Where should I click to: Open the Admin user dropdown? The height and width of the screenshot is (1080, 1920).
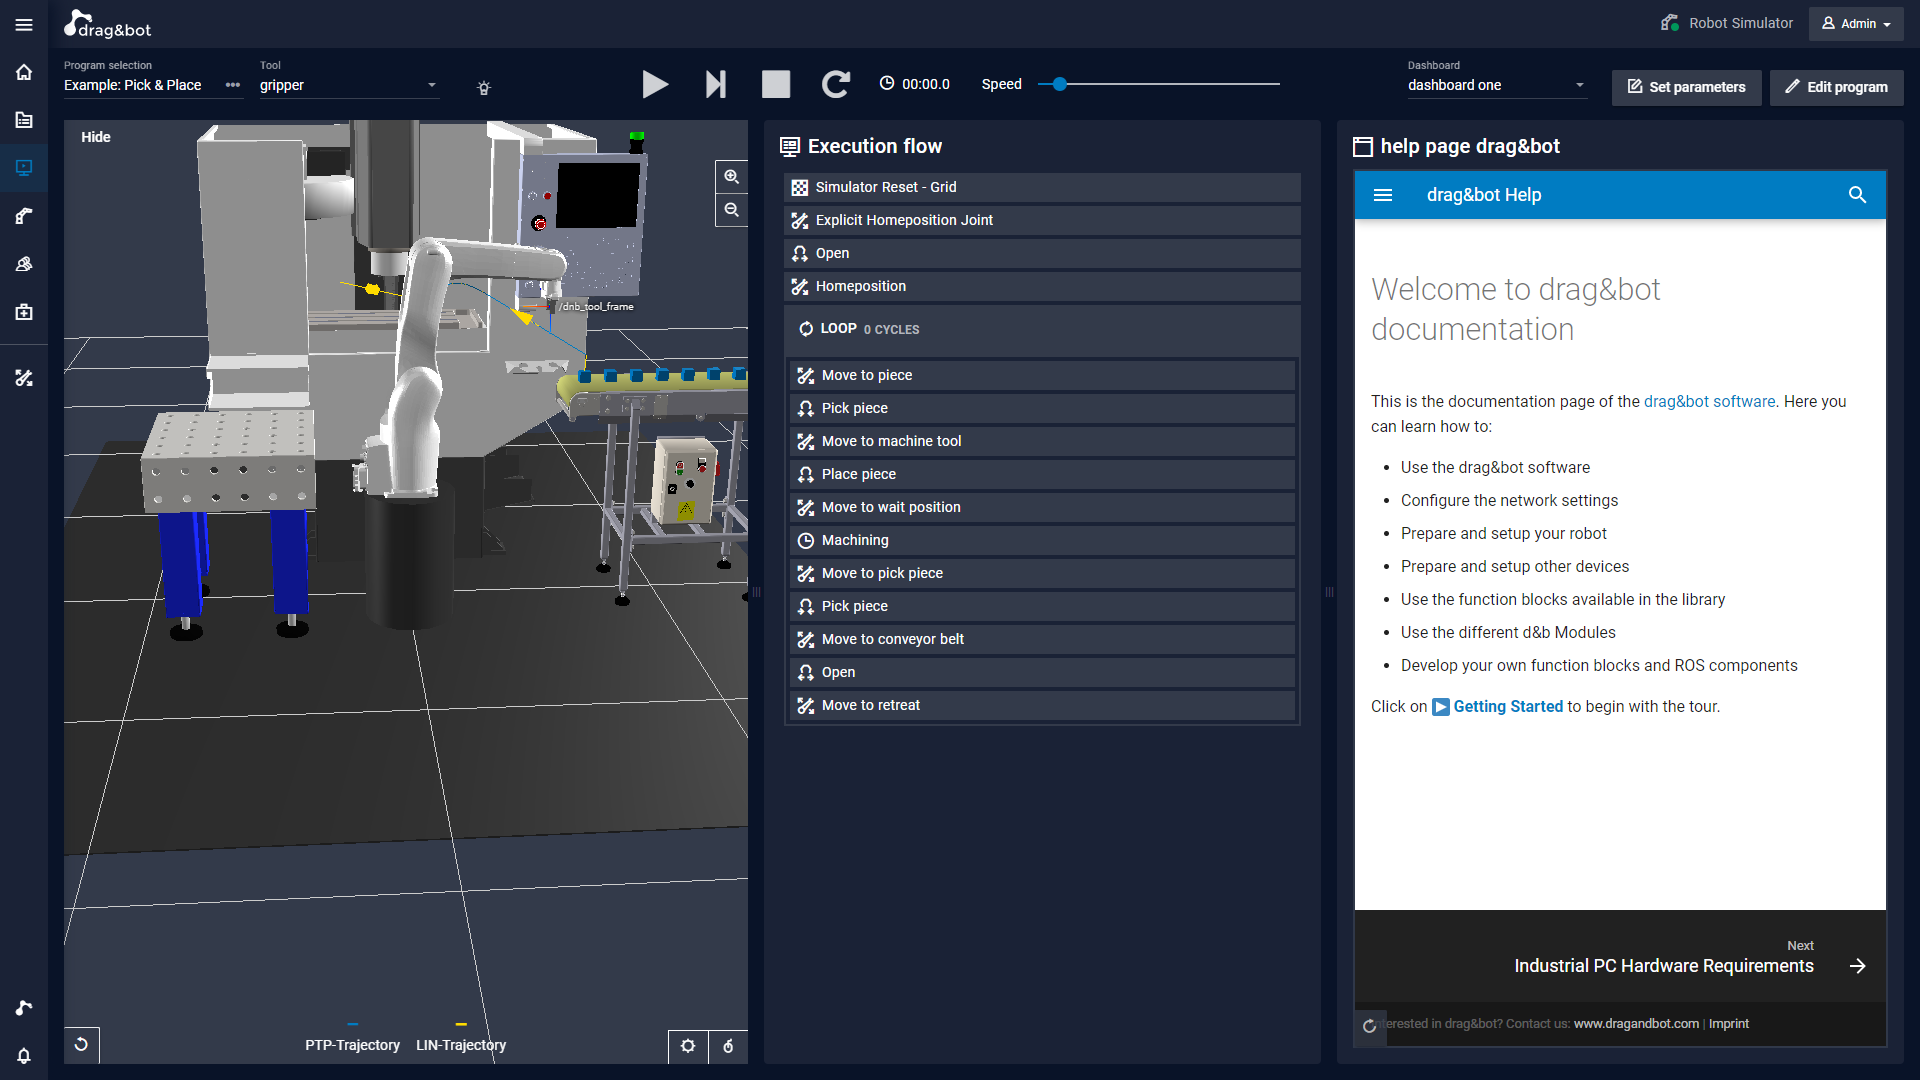pos(1856,24)
